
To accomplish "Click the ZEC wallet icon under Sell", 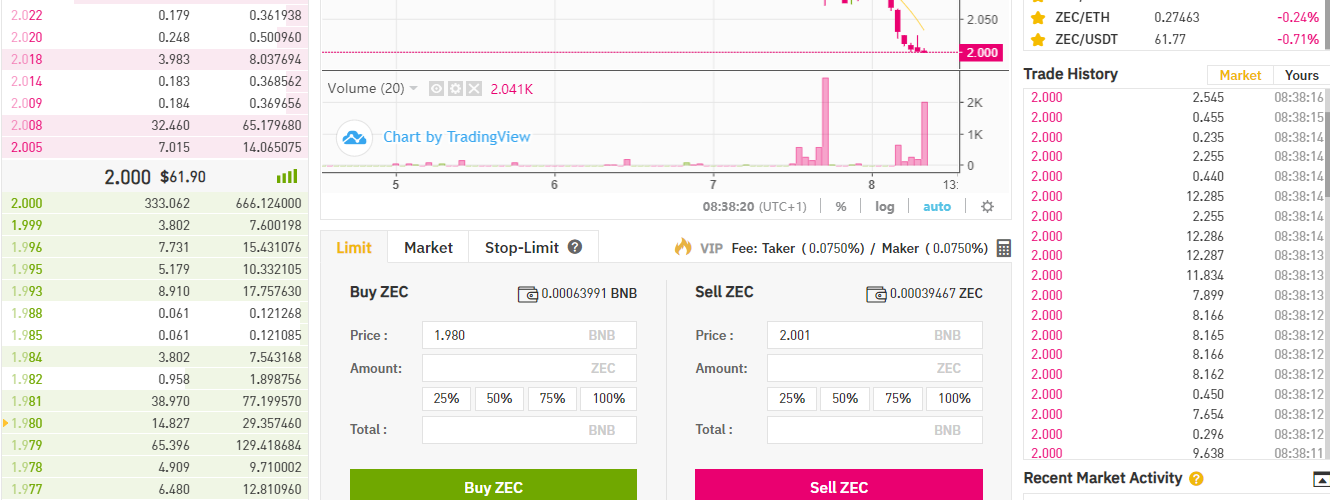I will pyautogui.click(x=875, y=294).
